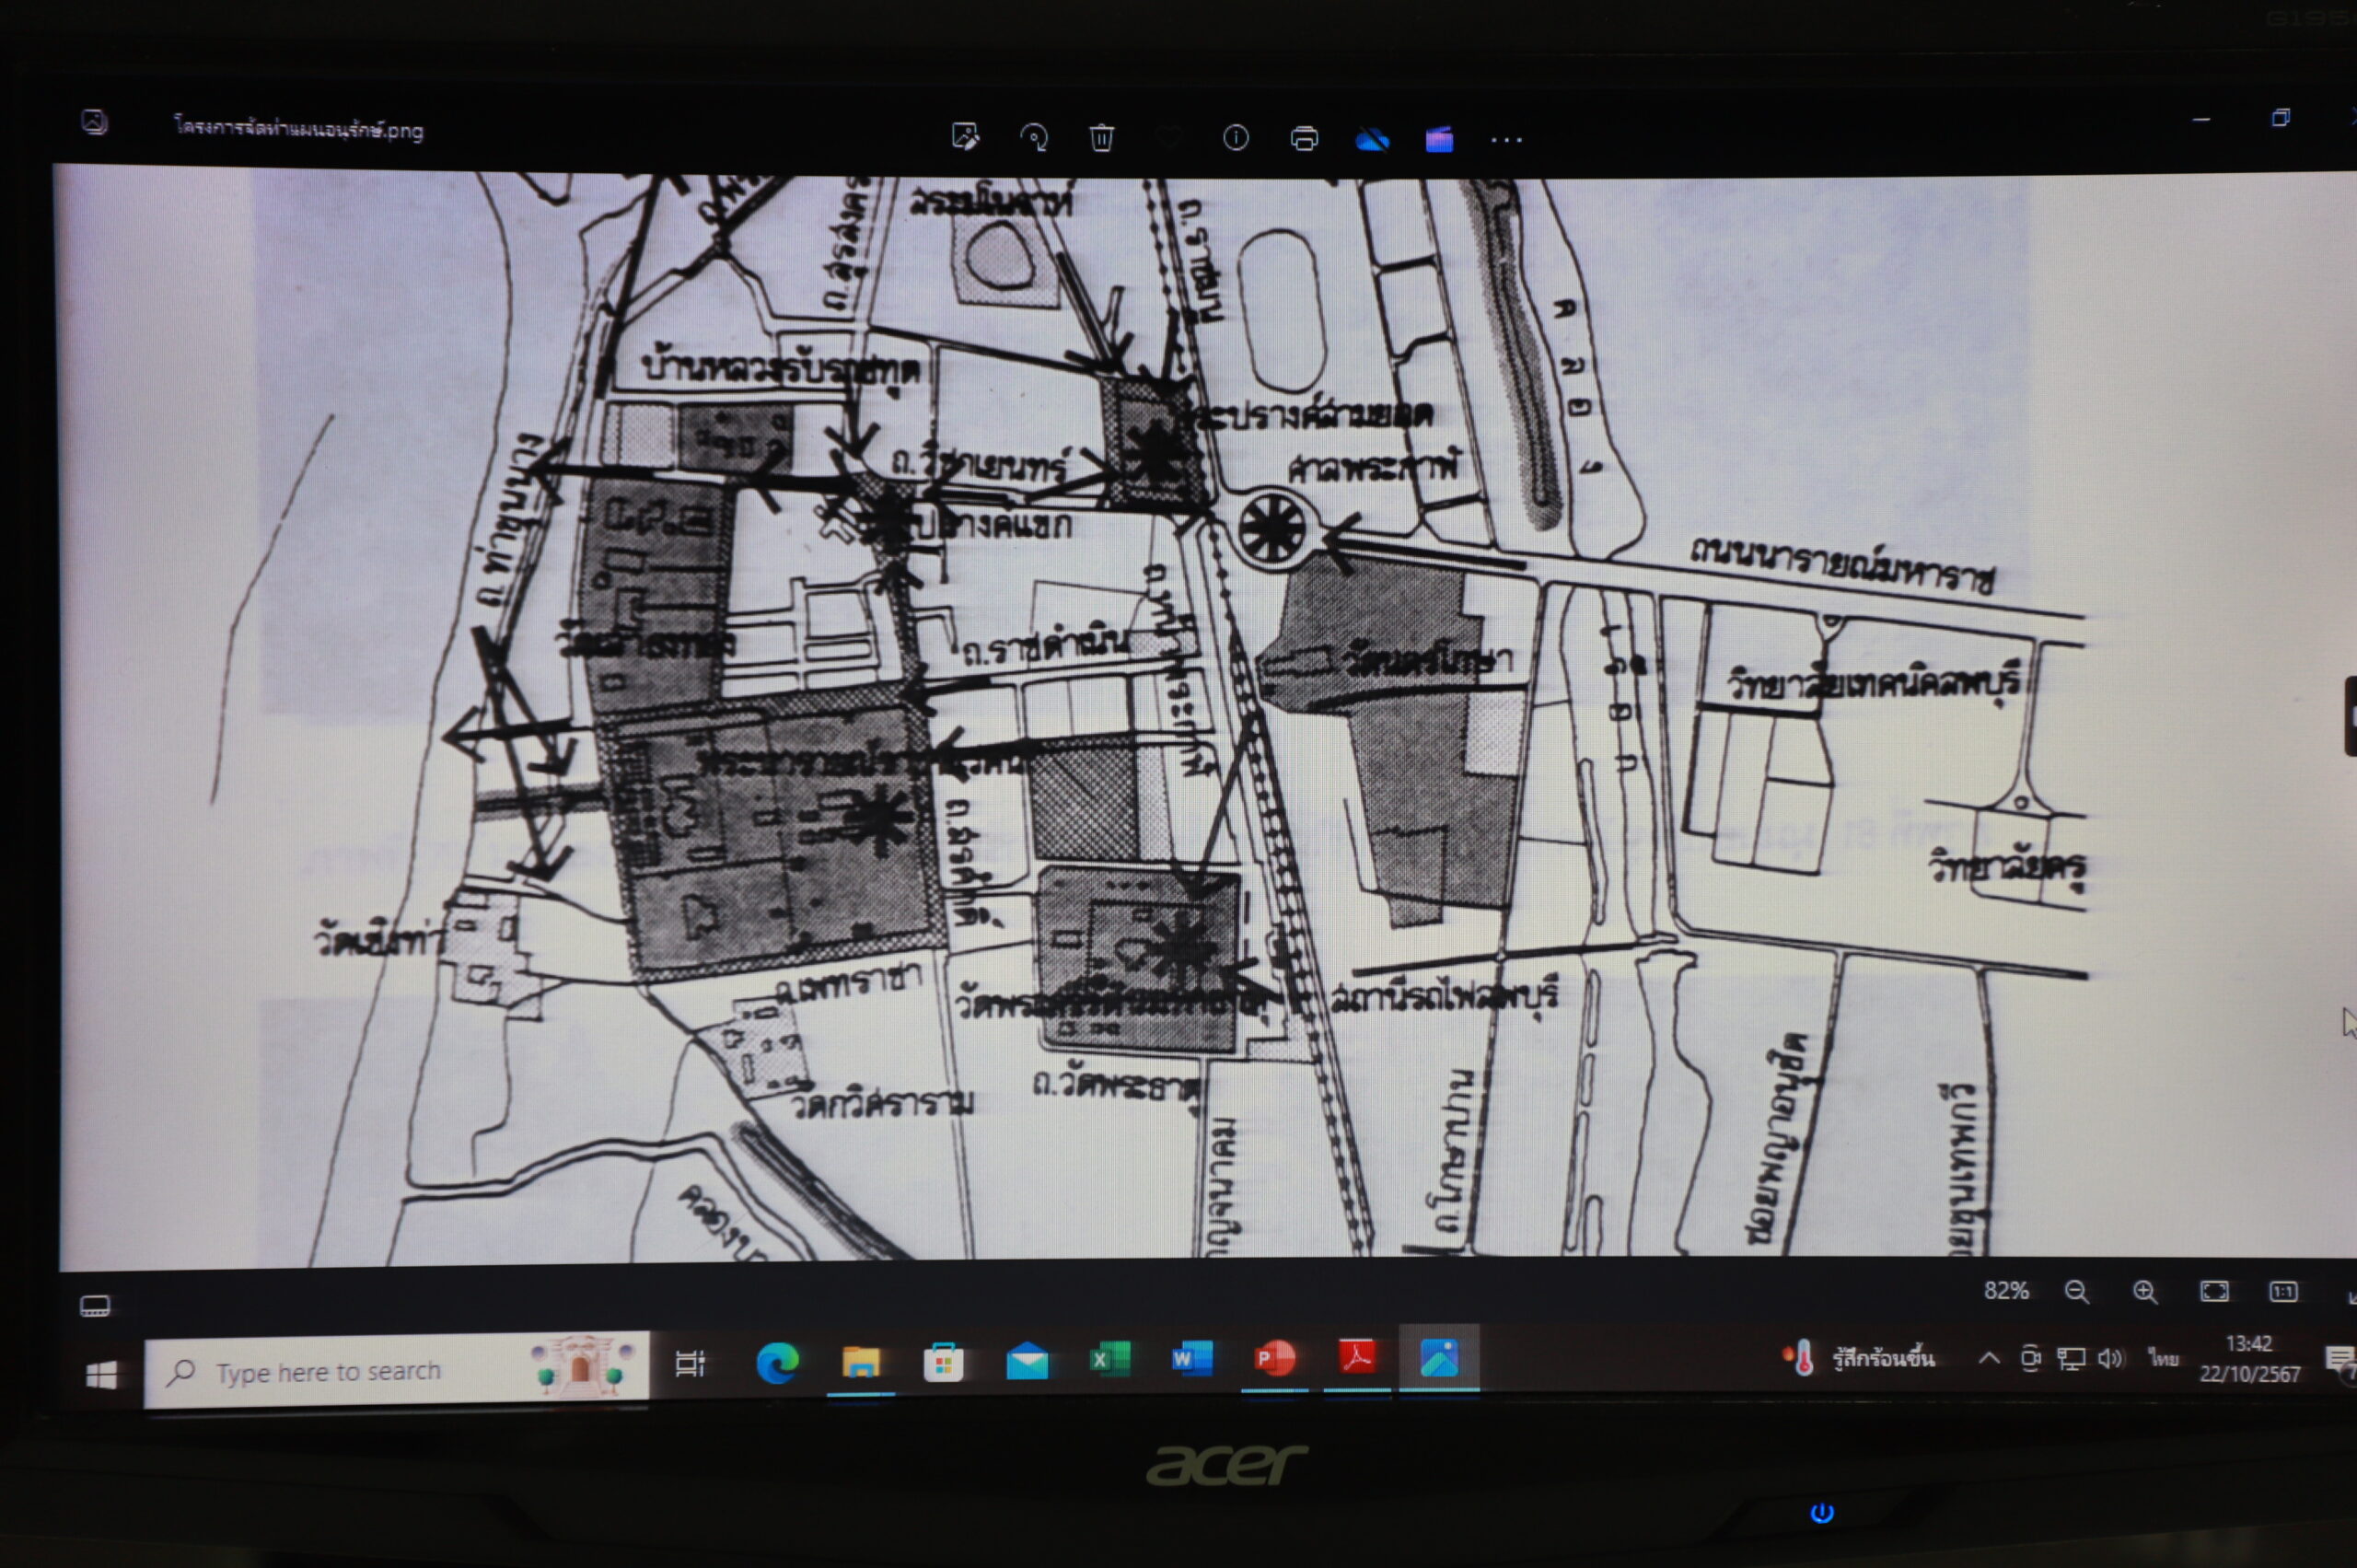Zoom in with the plus magnifier

(x=2145, y=1292)
